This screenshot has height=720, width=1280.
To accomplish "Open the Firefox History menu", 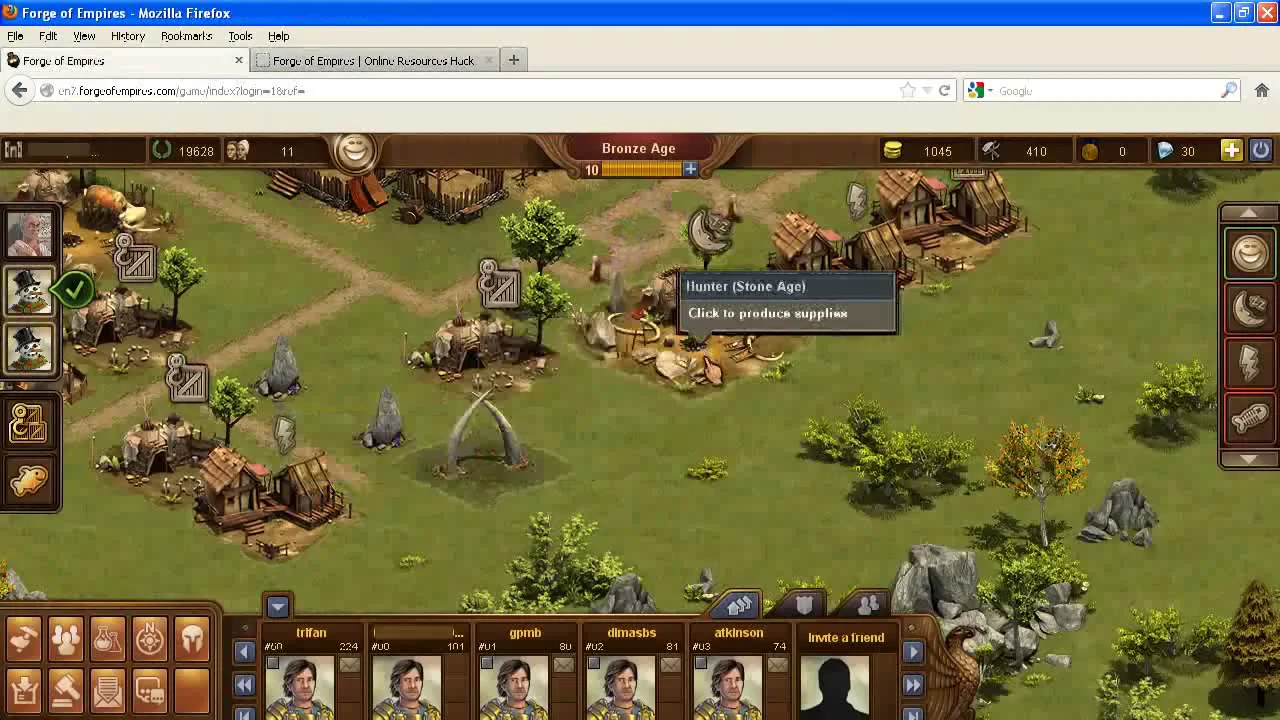I will click(x=128, y=36).
